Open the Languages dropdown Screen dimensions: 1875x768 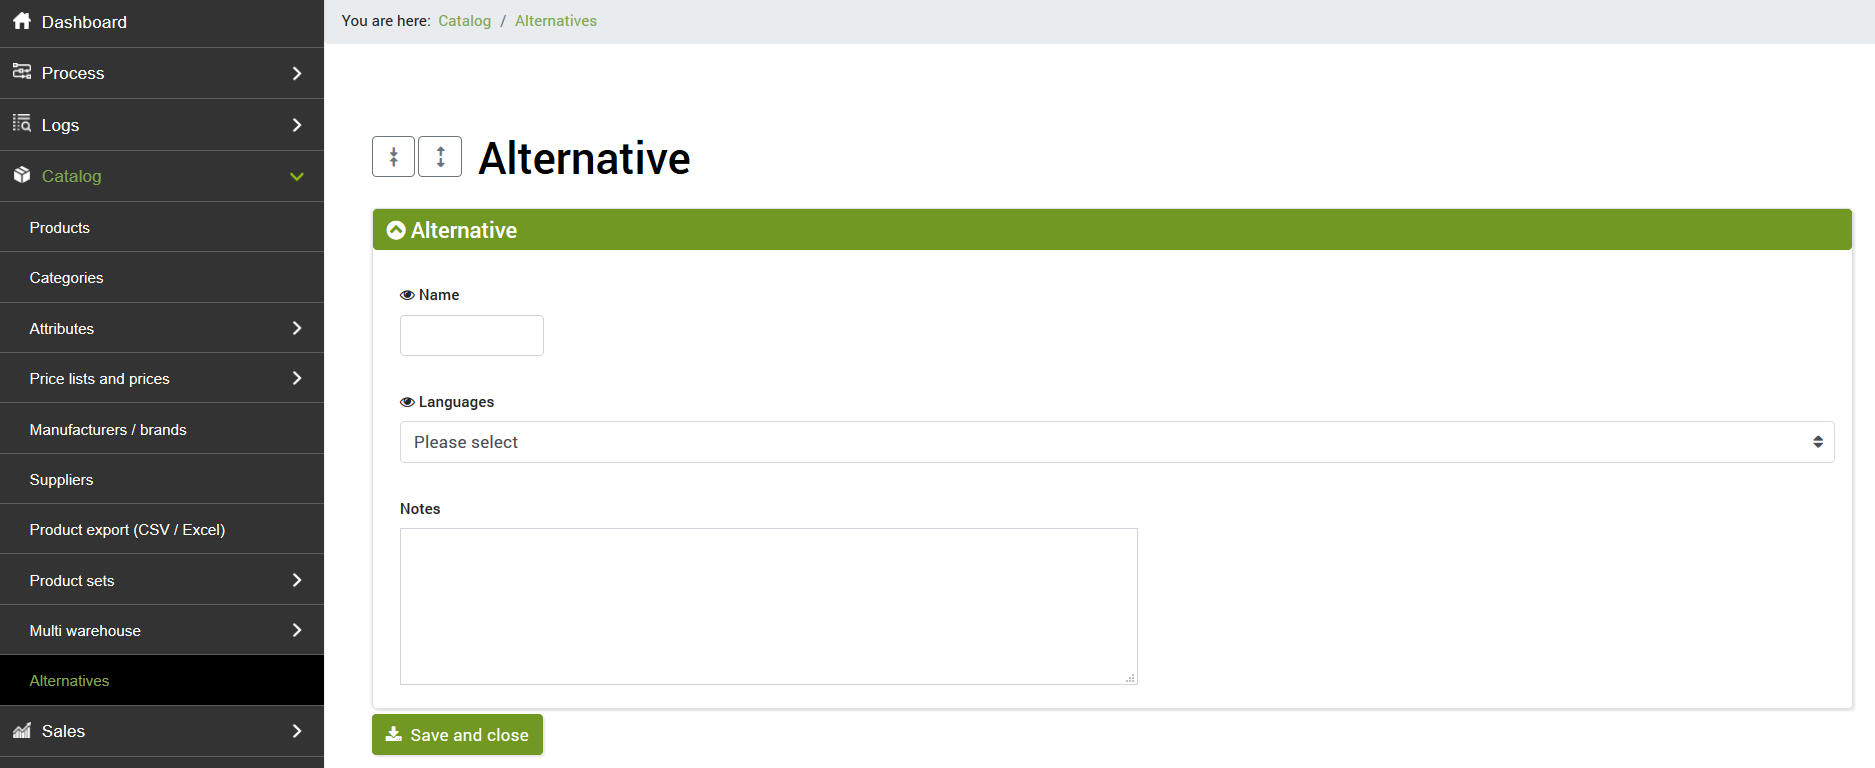pos(1116,442)
